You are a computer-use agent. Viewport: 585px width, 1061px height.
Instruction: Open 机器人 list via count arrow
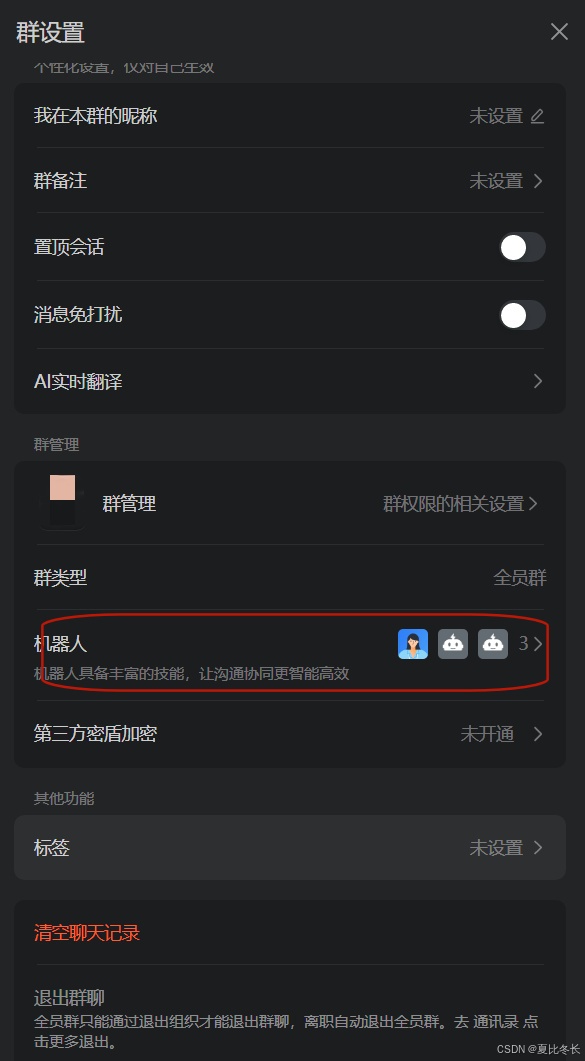(531, 644)
